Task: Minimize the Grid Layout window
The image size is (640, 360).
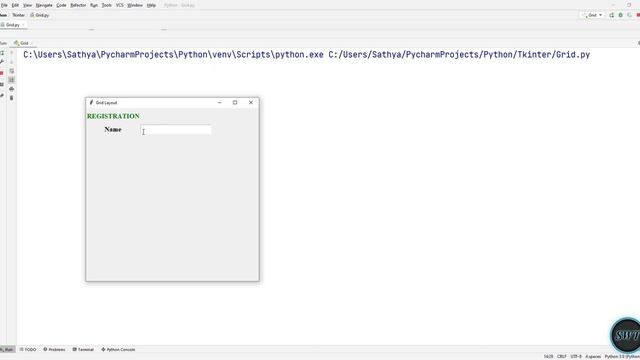Action: (220, 102)
